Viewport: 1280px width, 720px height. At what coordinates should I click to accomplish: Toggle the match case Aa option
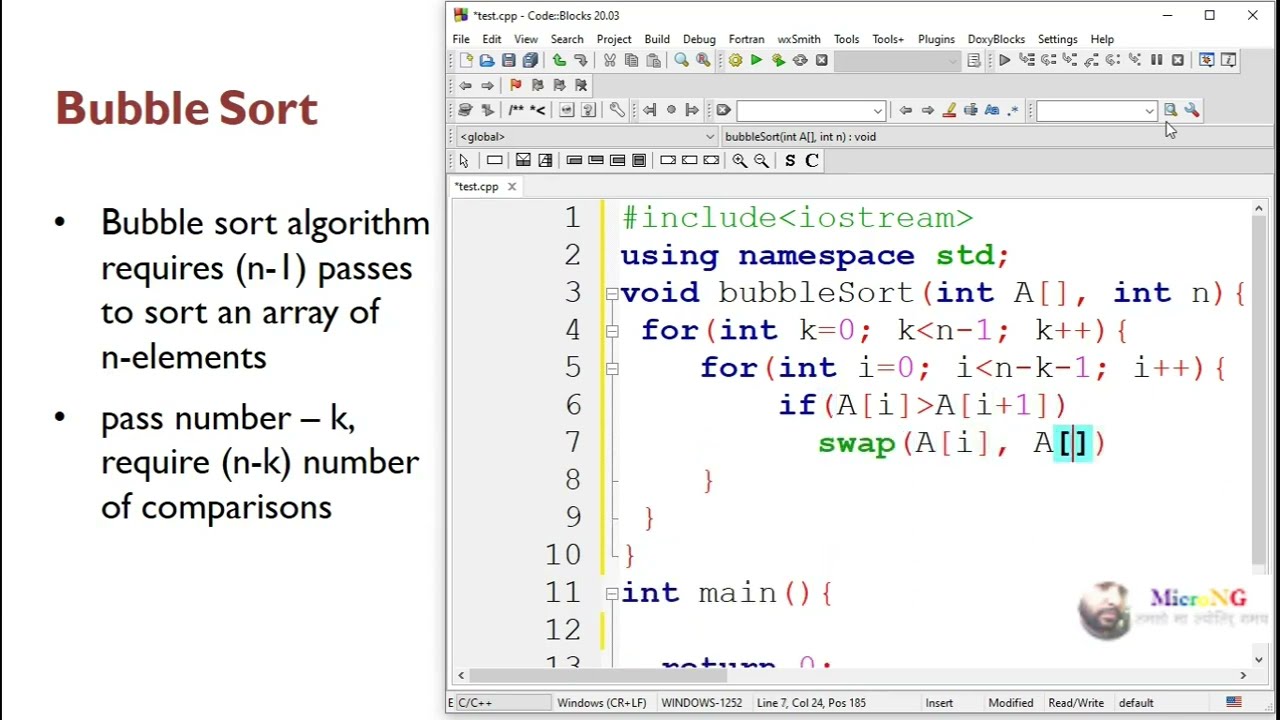tap(992, 111)
